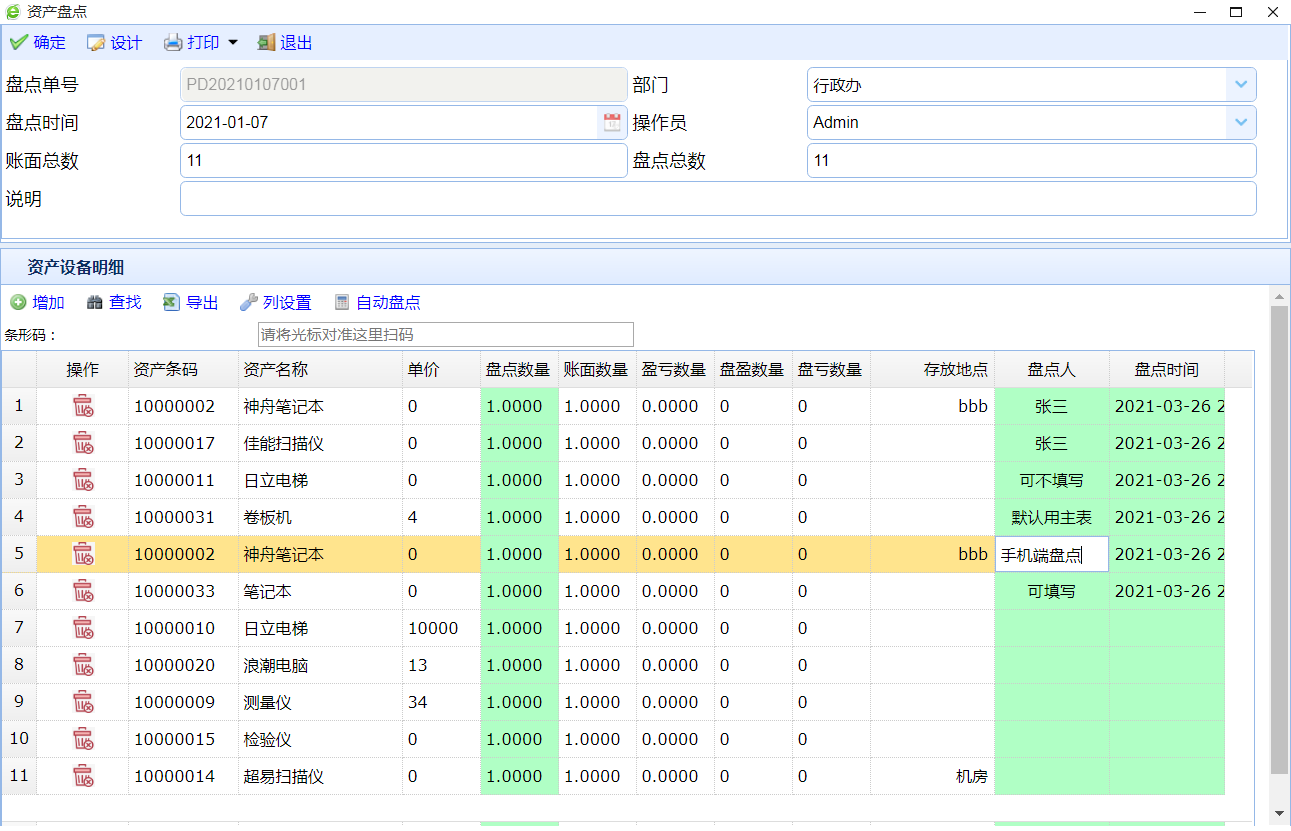Expand the 操作员 operator dropdown
Image resolution: width=1291 pixels, height=831 pixels.
(1240, 123)
